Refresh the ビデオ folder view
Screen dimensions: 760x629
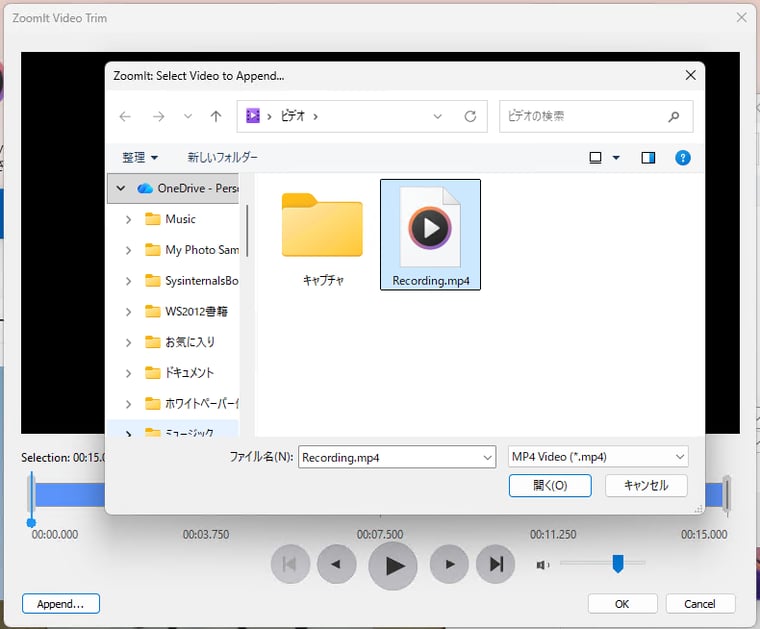click(470, 116)
